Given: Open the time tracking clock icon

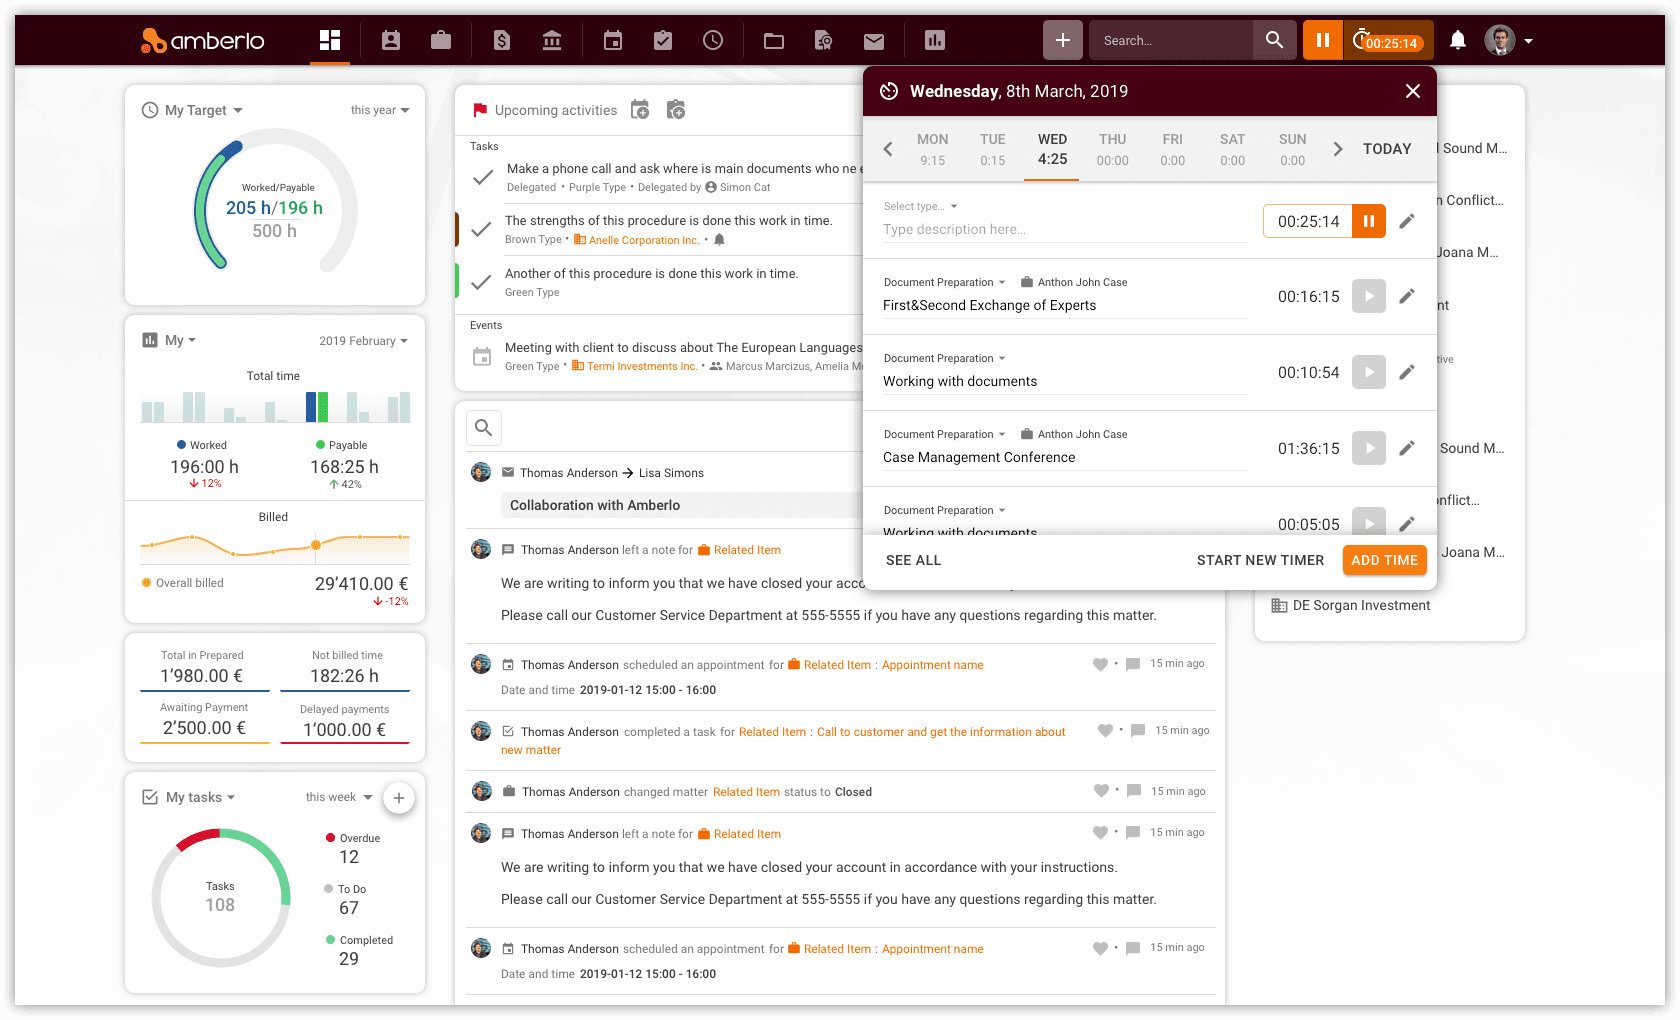Looking at the screenshot, I should point(713,40).
